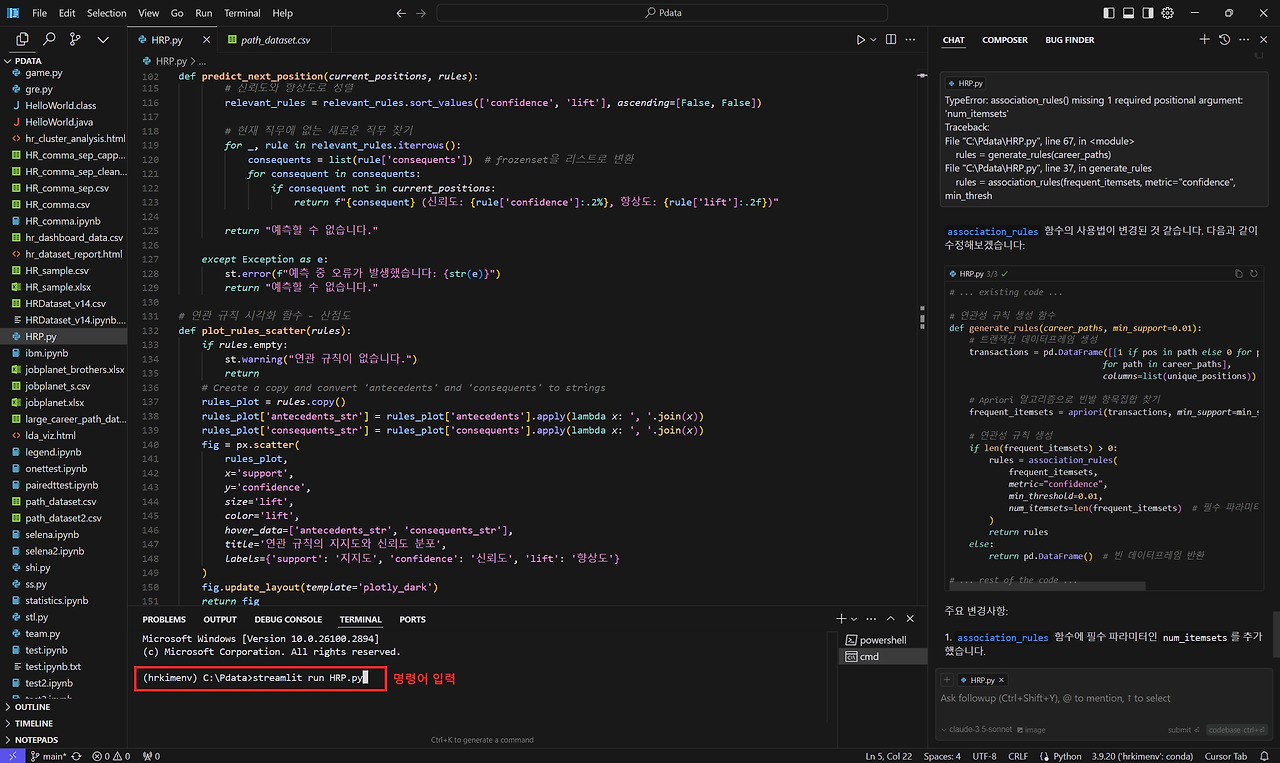The image size is (1280, 763).
Task: Switch to the BUG FINDER tab
Action: tap(1070, 40)
